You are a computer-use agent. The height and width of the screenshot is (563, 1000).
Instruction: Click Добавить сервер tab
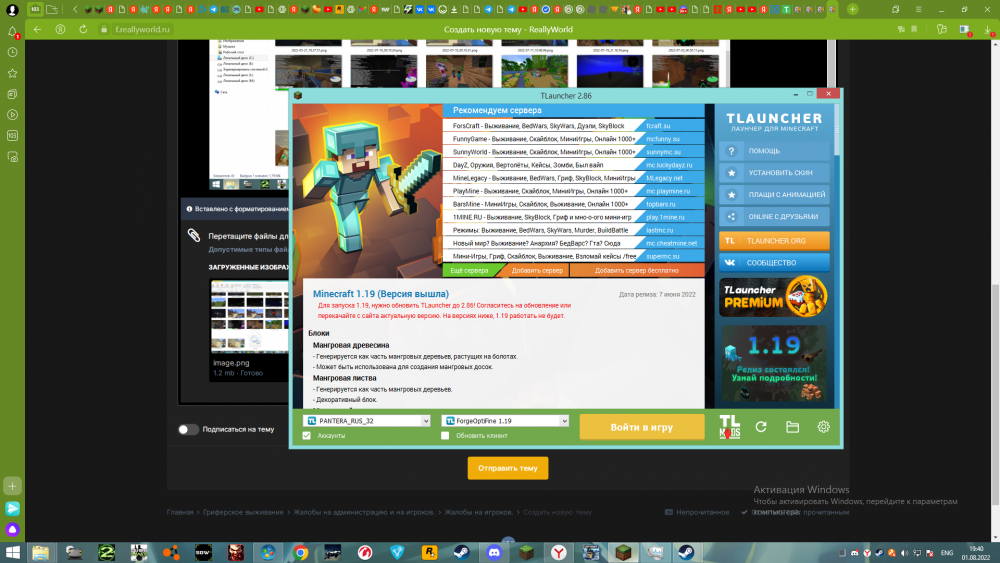[537, 270]
